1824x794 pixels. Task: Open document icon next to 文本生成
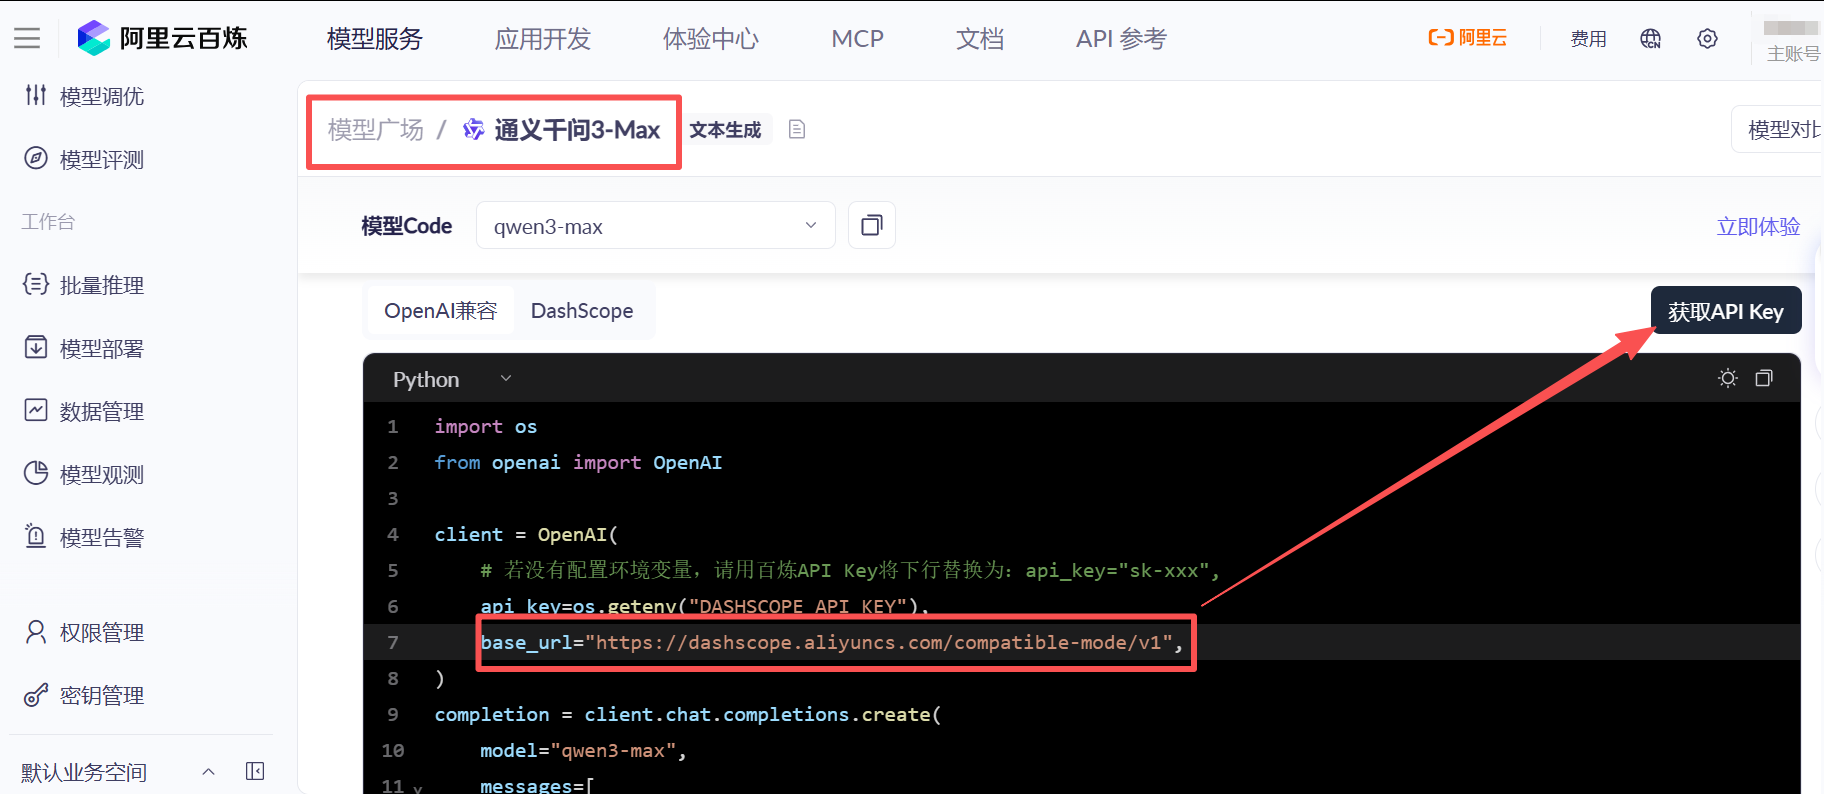pos(797,129)
